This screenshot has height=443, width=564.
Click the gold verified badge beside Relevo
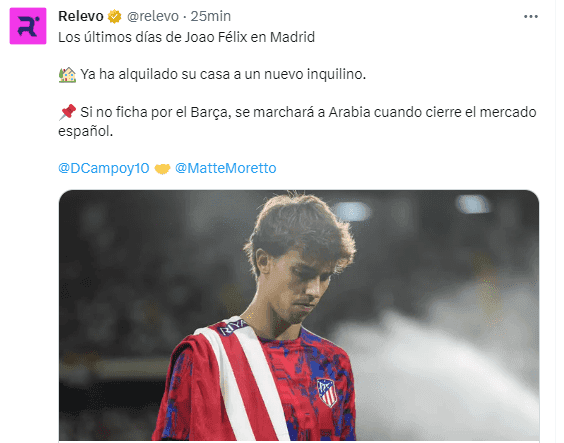[115, 17]
